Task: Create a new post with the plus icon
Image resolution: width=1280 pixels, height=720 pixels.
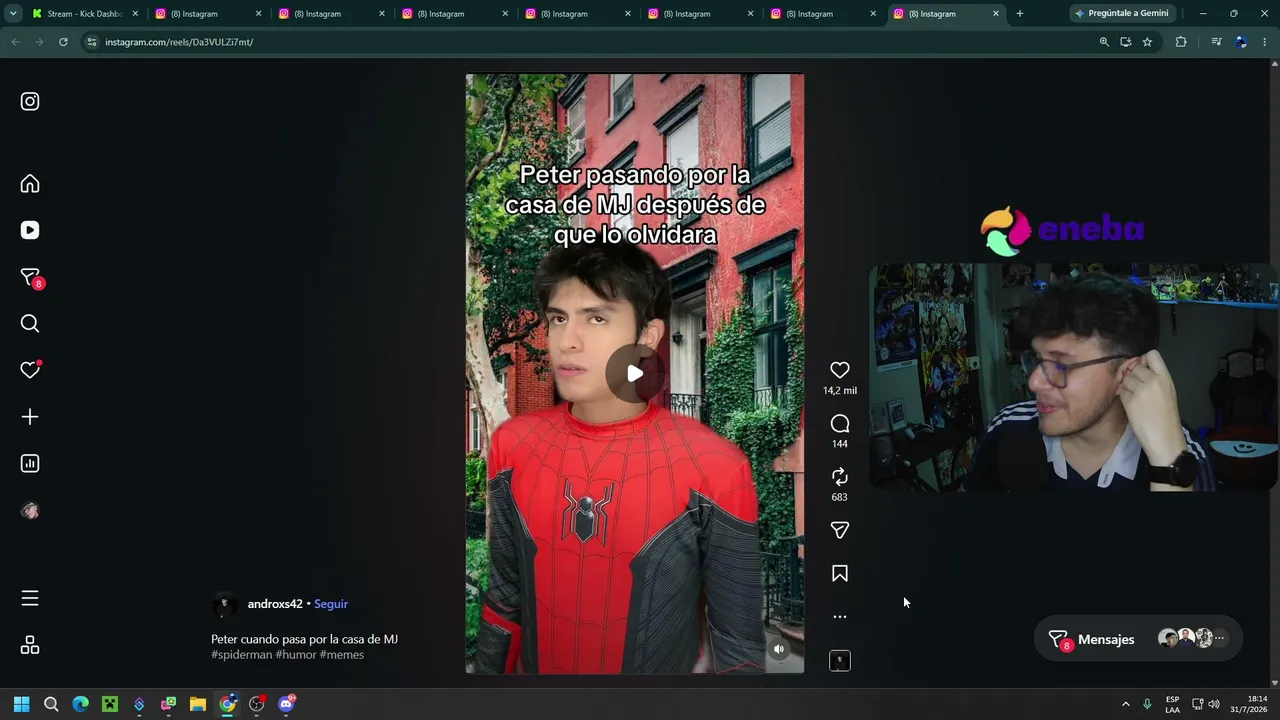Action: [30, 417]
